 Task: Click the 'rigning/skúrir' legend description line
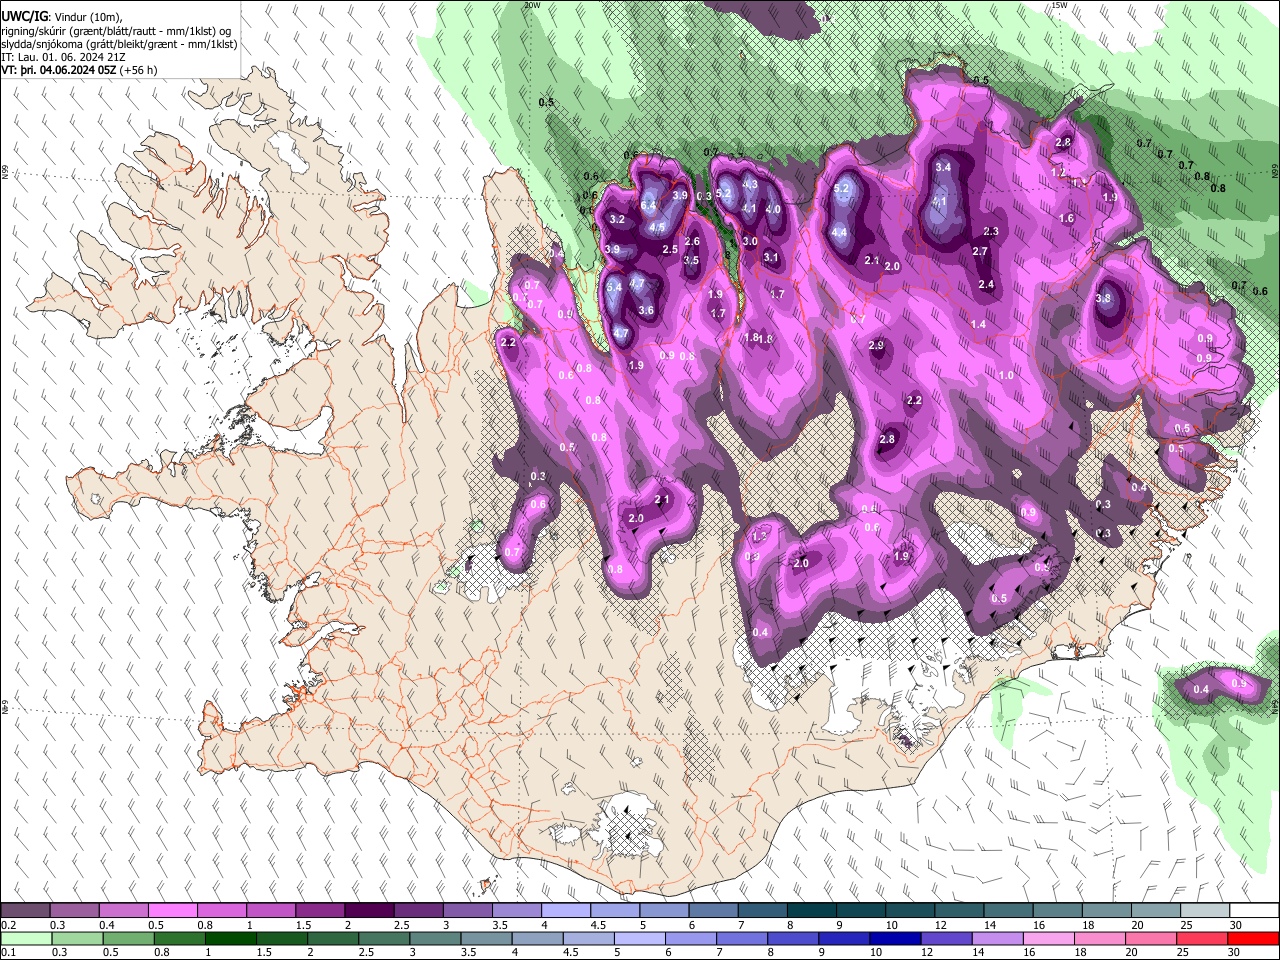[117, 30]
